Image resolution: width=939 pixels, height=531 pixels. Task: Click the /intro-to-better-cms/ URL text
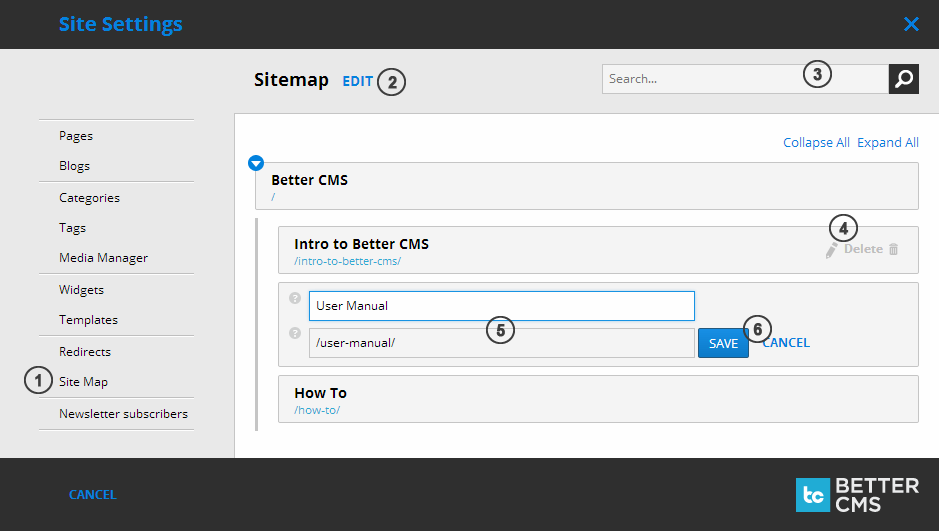(347, 261)
